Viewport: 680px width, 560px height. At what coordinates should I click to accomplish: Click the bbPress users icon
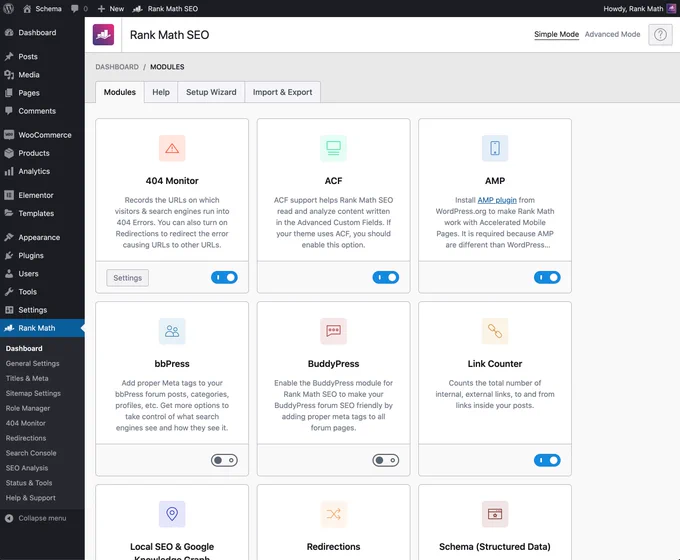click(172, 331)
